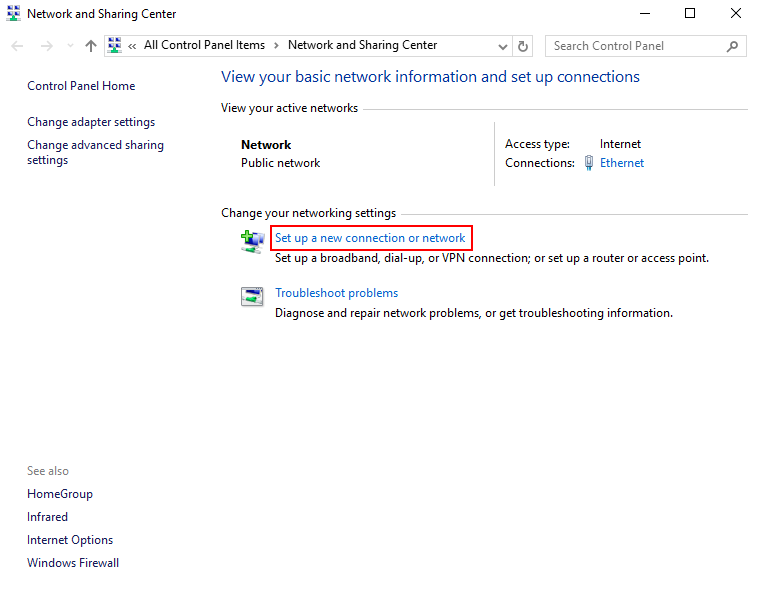
Task: Open the Ethernet connection link
Action: click(x=621, y=163)
